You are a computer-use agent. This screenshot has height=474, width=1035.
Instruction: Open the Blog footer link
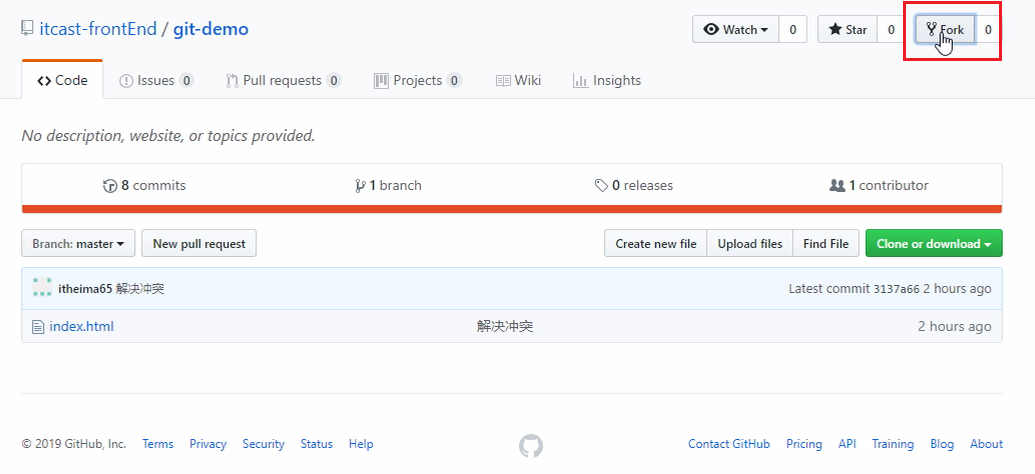pos(942,444)
